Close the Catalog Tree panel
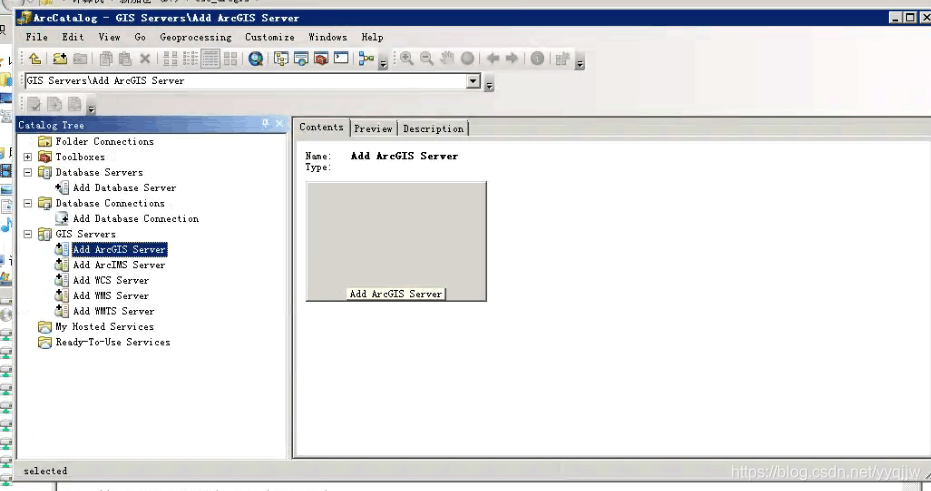Screen dimensions: 931x491 [280, 123]
